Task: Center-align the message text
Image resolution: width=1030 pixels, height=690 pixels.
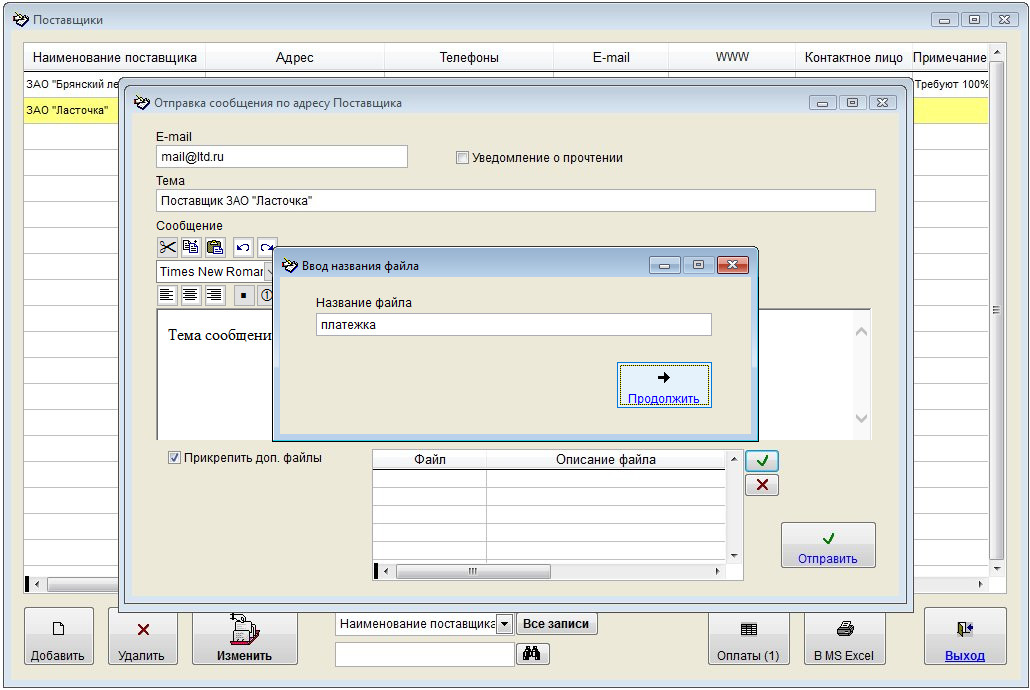Action: pyautogui.click(x=190, y=295)
